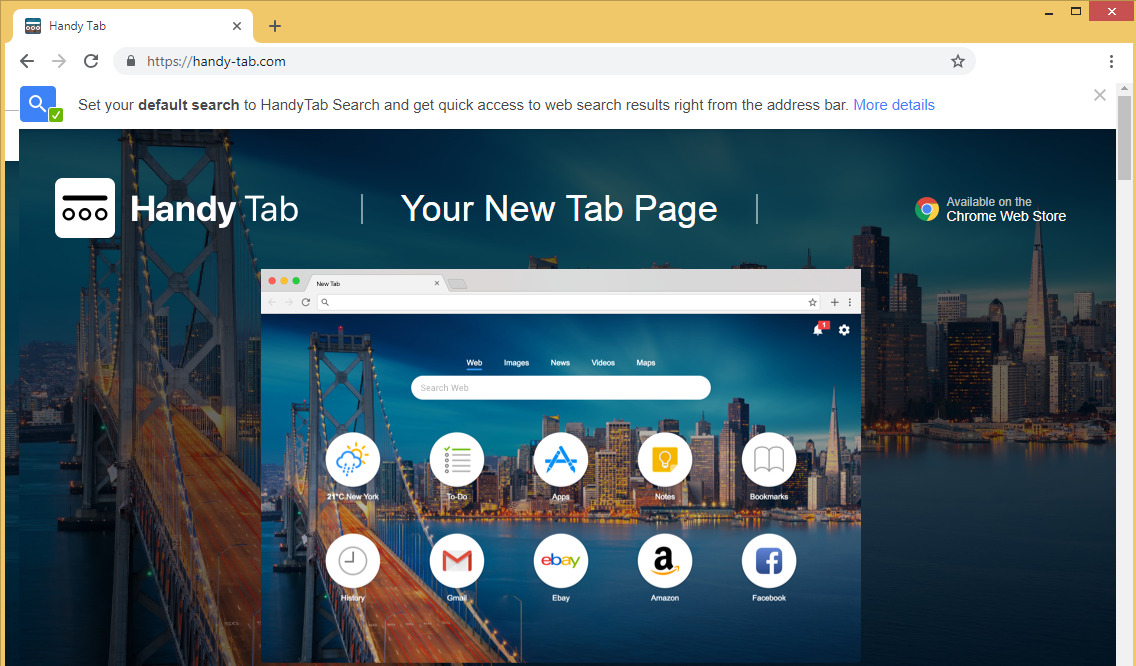This screenshot has height=666, width=1136.
Task: Close the Handy Tab browser tab
Action: [x=237, y=26]
